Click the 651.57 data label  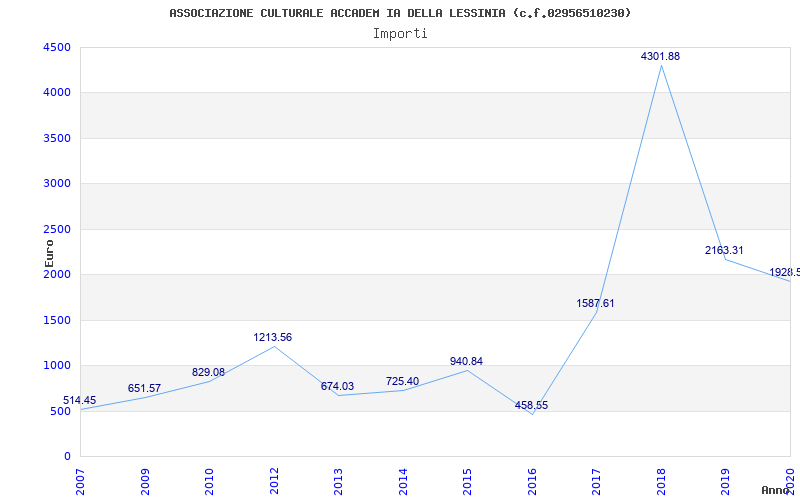144,389
